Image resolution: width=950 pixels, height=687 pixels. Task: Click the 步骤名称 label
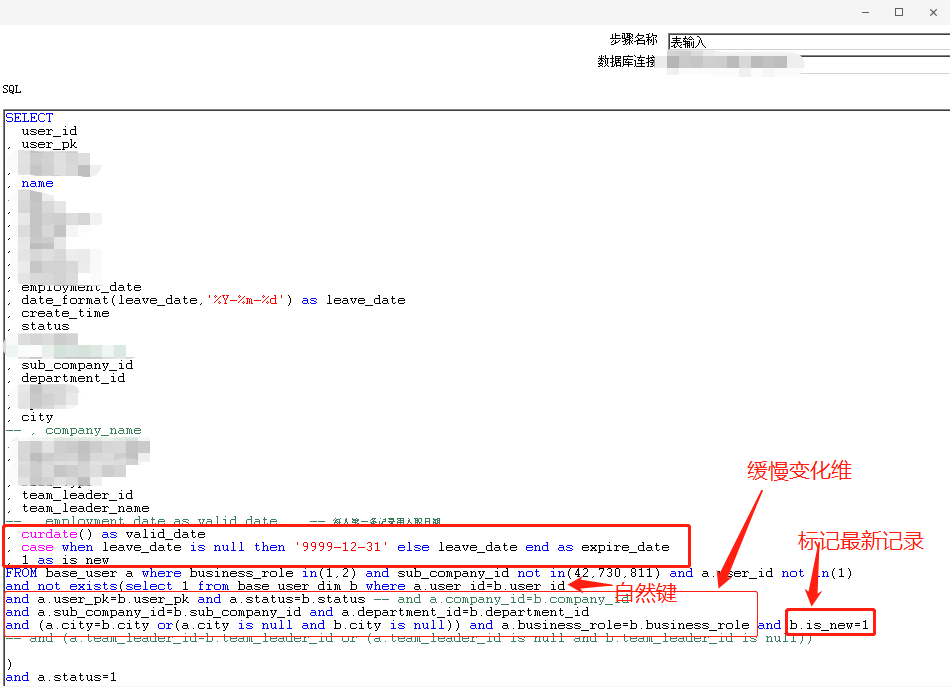tap(633, 39)
